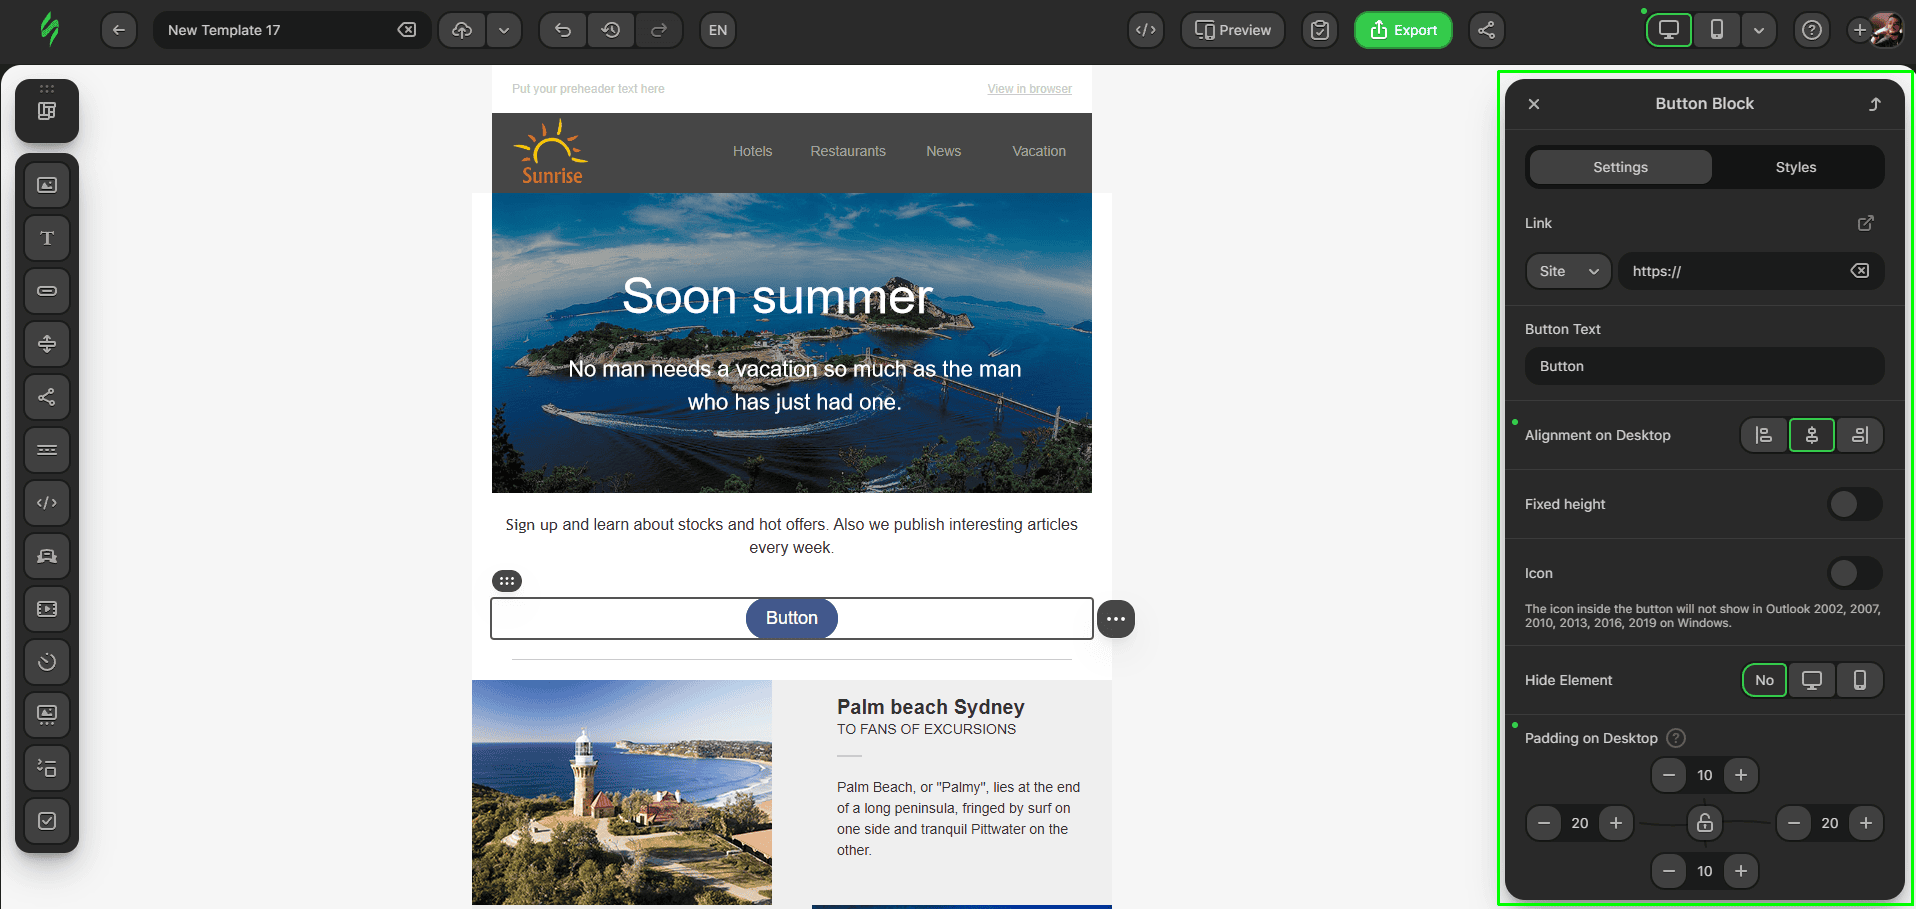
Task: Hide element on mobile devices
Action: tap(1859, 680)
